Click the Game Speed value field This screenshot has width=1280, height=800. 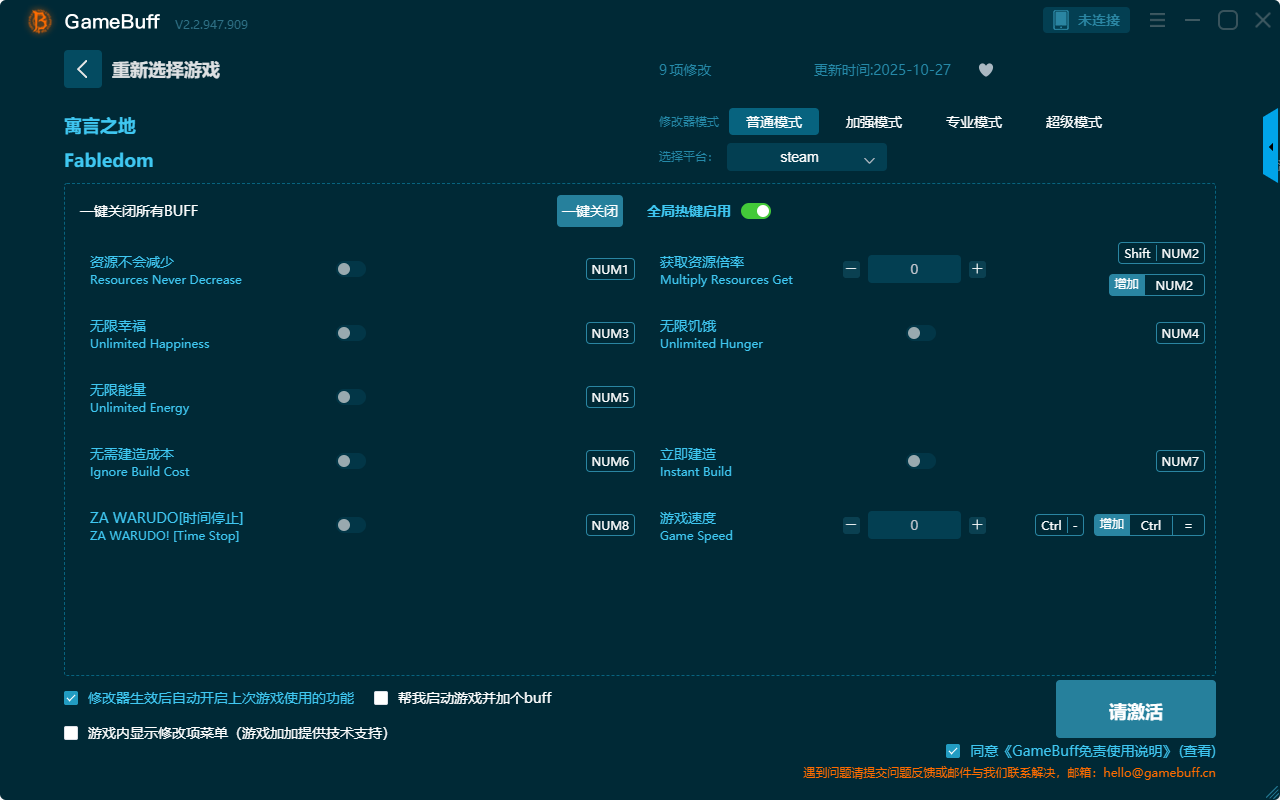913,525
